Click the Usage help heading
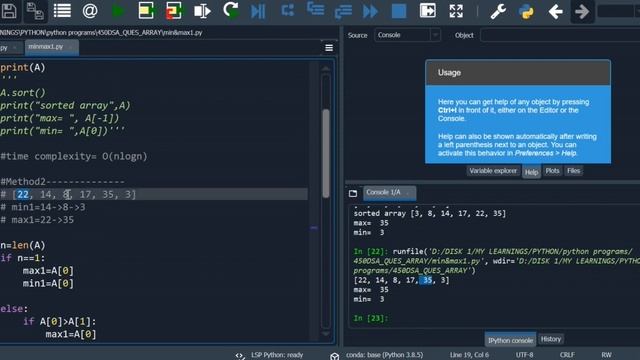 pyautogui.click(x=449, y=73)
